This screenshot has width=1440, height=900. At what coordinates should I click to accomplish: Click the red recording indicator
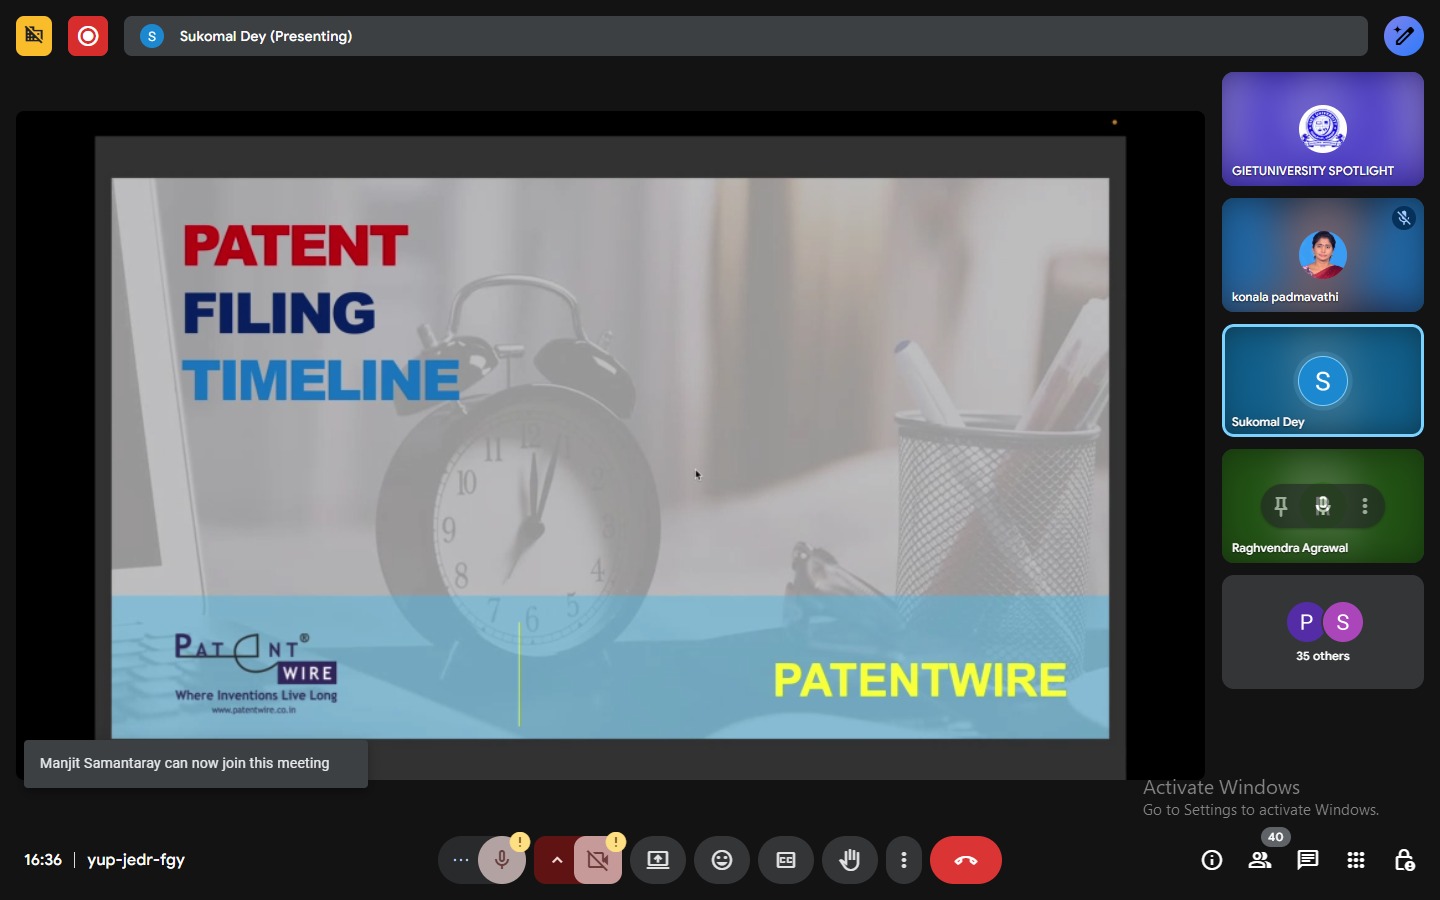88,36
